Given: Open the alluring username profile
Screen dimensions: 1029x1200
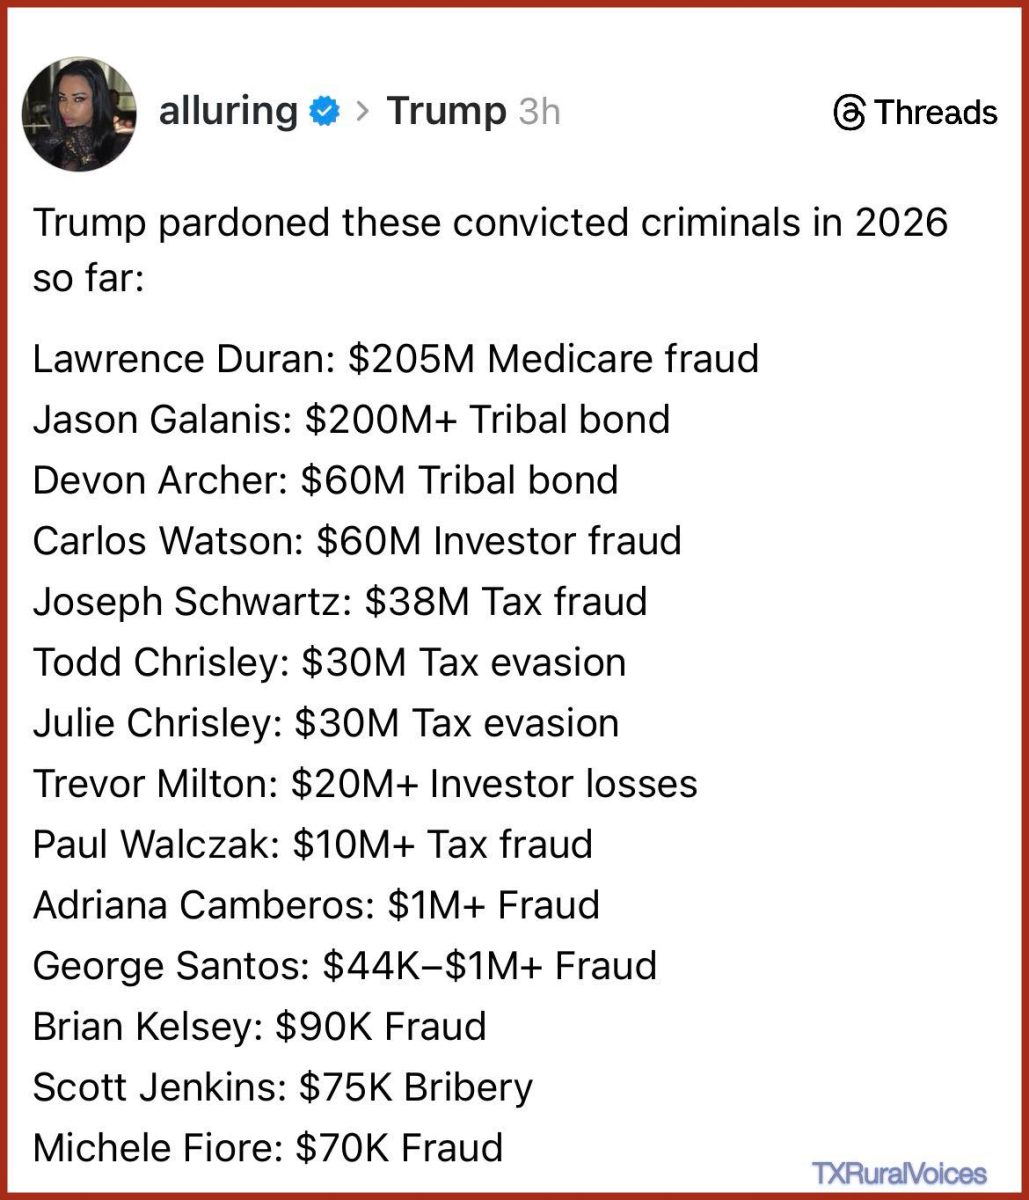Looking at the screenshot, I should coord(228,111).
